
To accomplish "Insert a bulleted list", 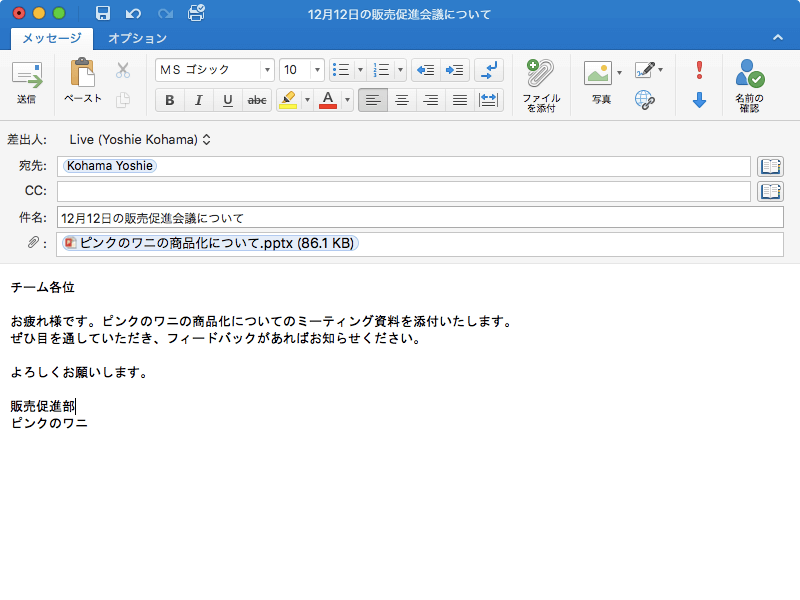I will (341, 70).
